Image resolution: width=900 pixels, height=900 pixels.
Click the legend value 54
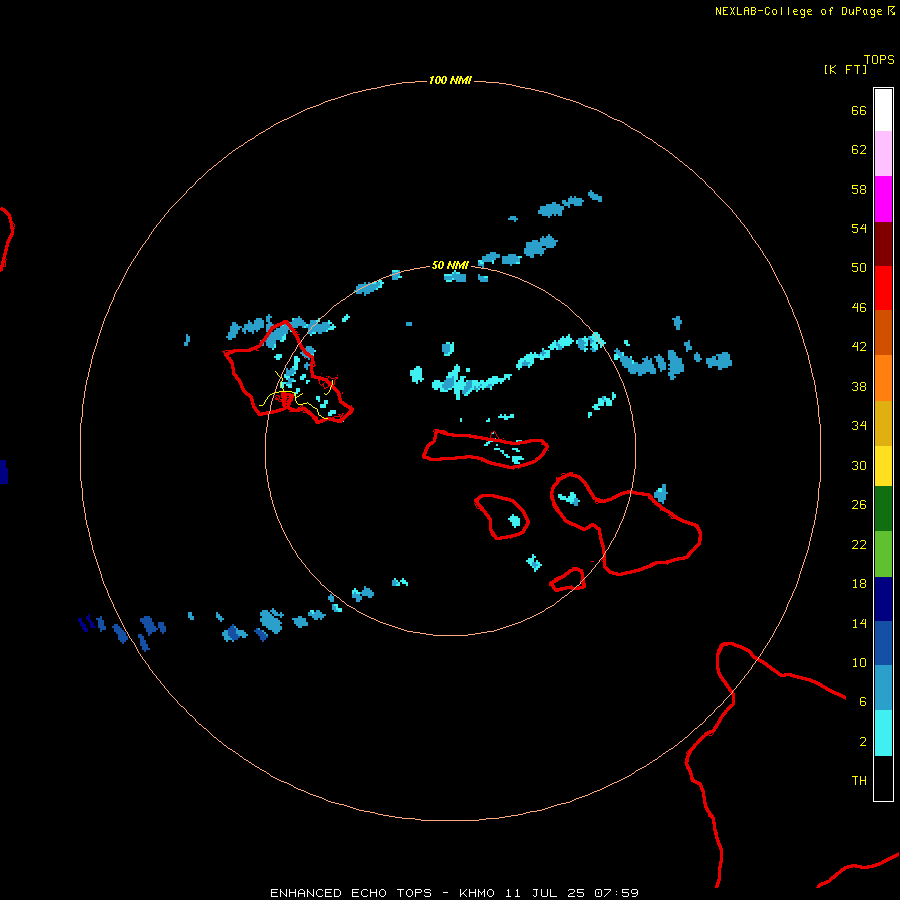coord(859,228)
